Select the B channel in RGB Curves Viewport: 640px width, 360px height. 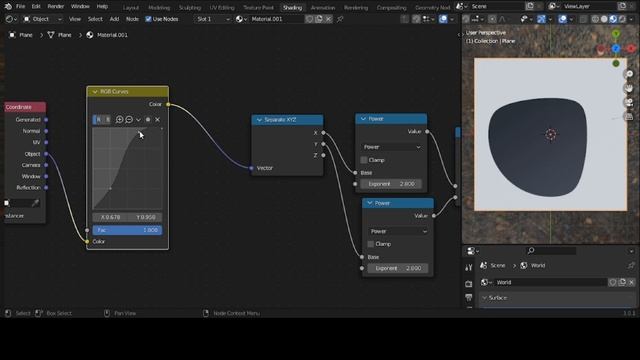click(107, 120)
